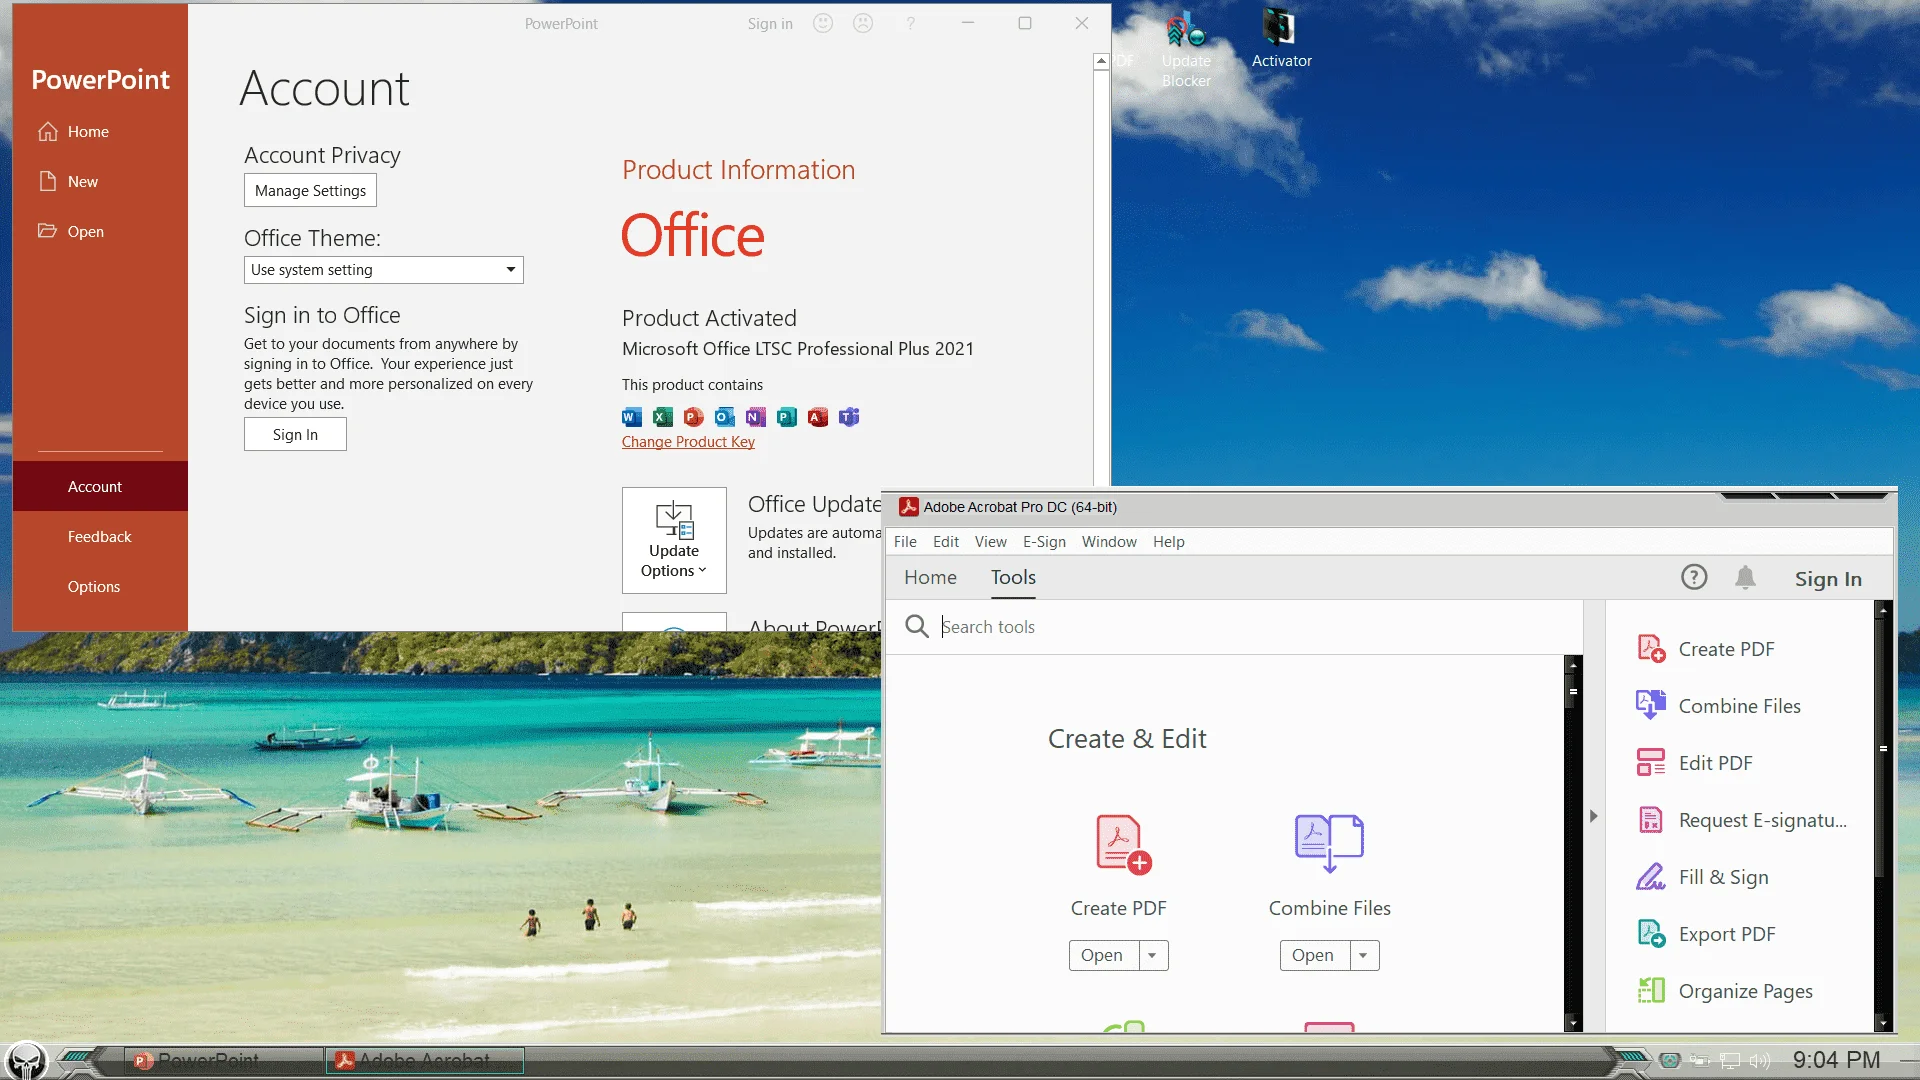Expand Combine Files Open dropdown arrow
Image resolution: width=1920 pixels, height=1080 pixels.
tap(1364, 955)
